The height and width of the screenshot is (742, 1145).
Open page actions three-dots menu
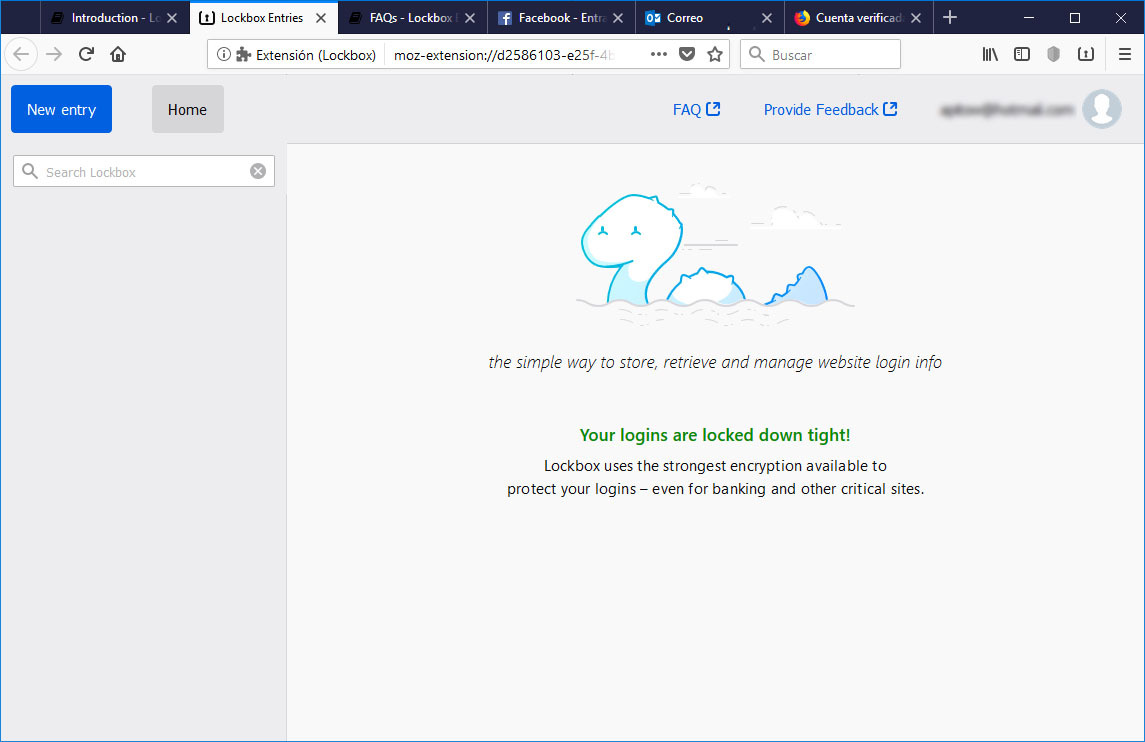point(659,54)
